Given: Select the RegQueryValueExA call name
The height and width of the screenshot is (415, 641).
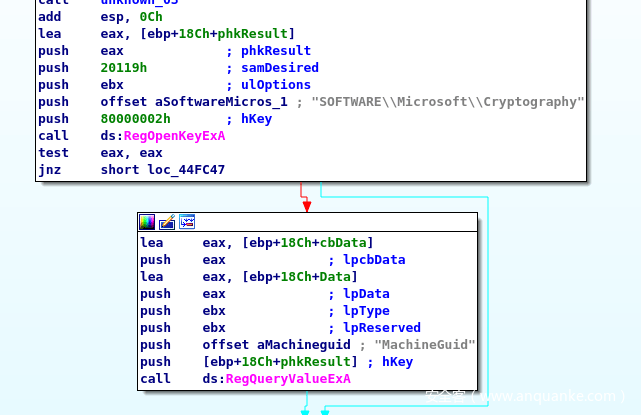Looking at the screenshot, I should [x=288, y=379].
